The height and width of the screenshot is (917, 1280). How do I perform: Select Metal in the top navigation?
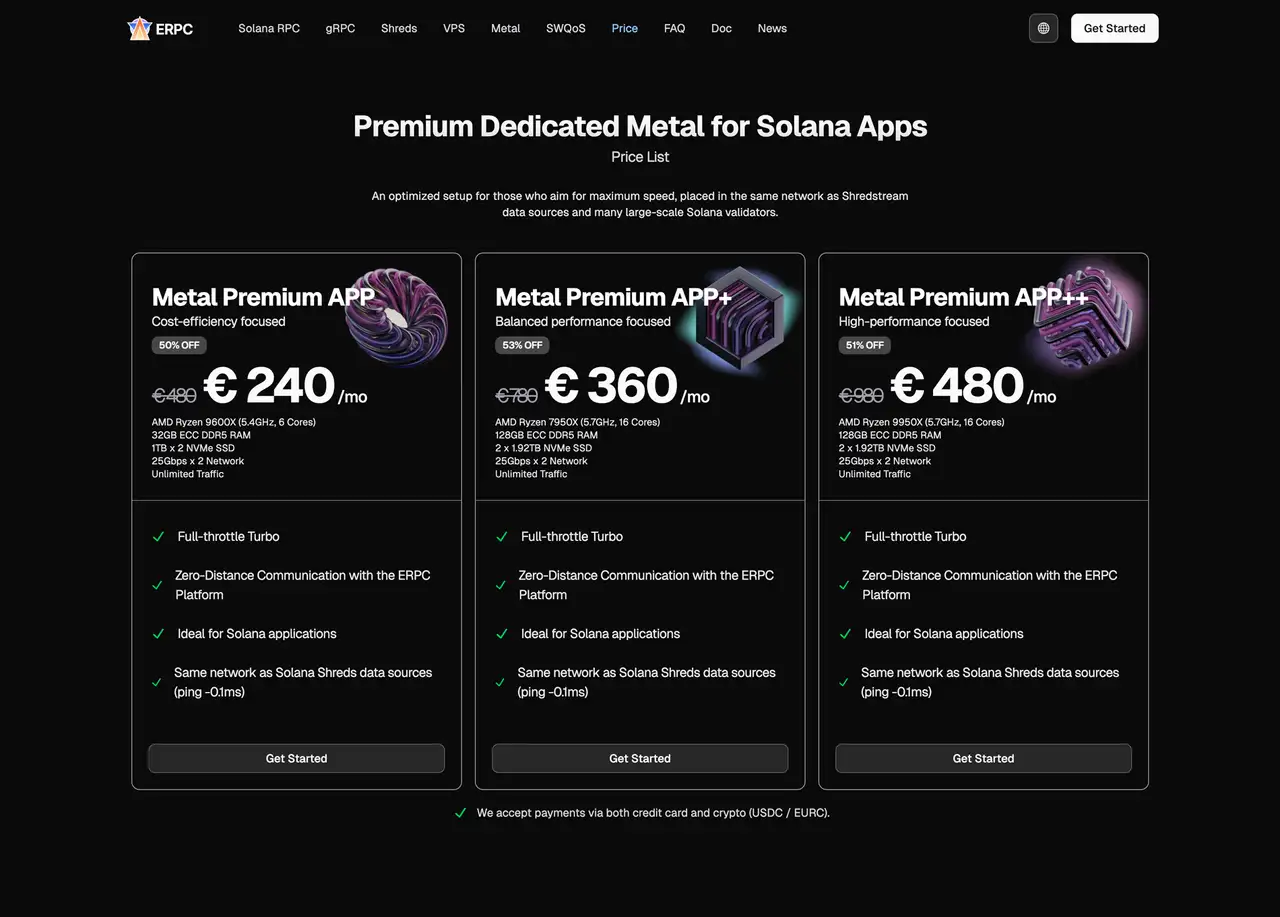[x=505, y=28]
